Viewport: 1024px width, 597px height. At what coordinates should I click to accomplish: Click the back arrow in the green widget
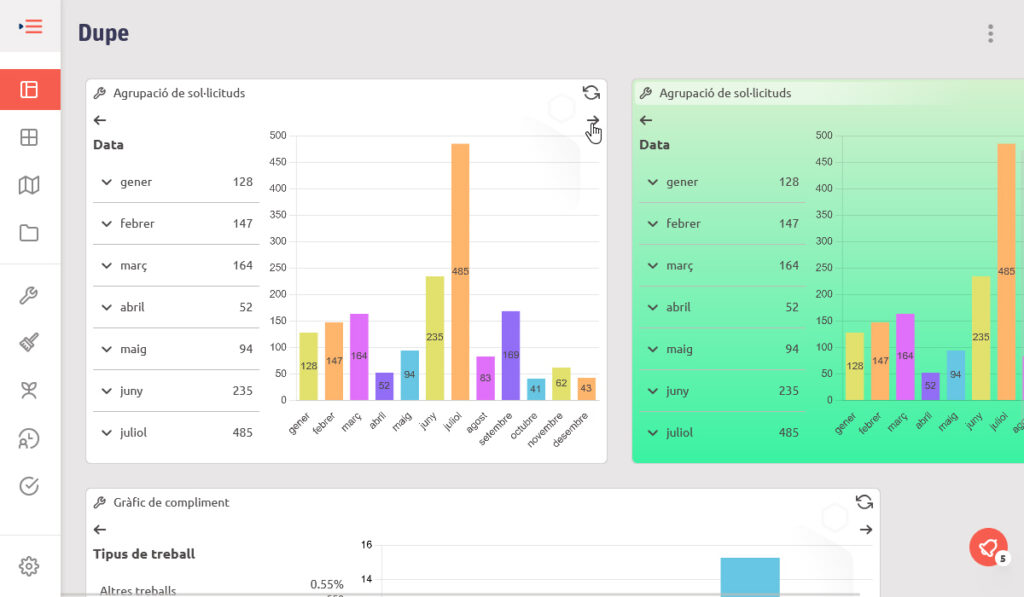coord(646,120)
